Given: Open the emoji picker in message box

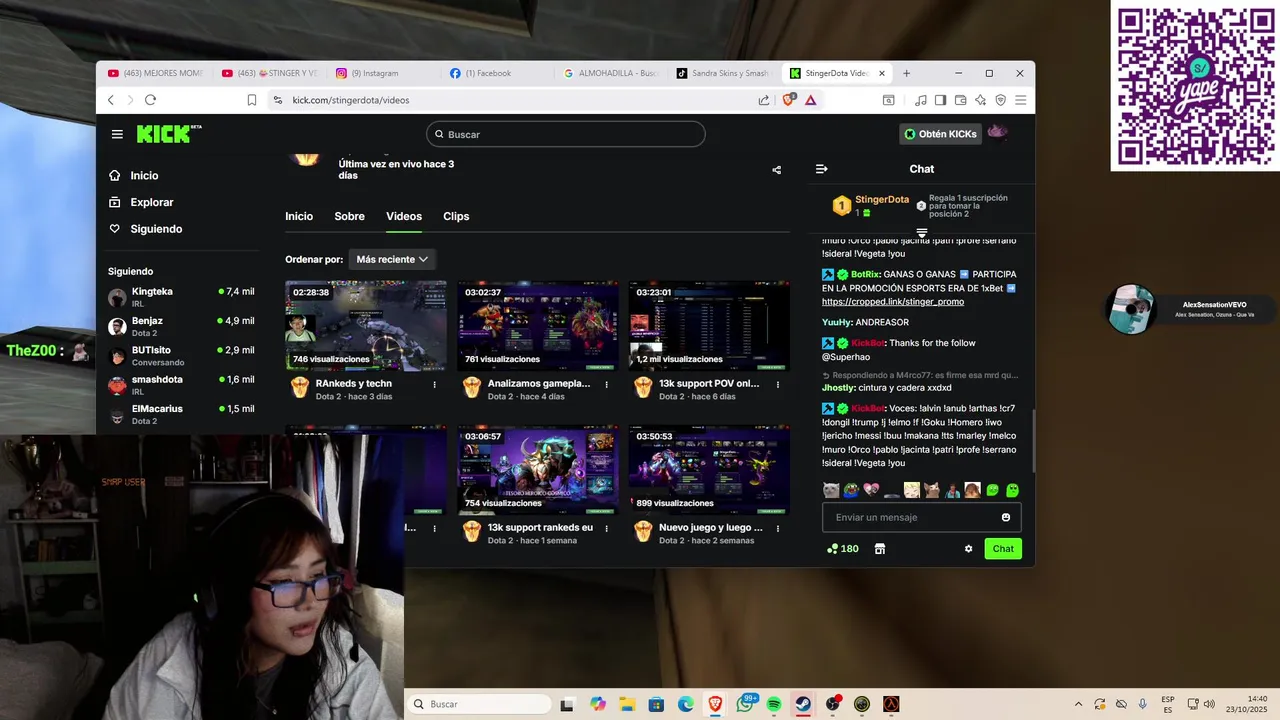Looking at the screenshot, I should tap(1006, 517).
